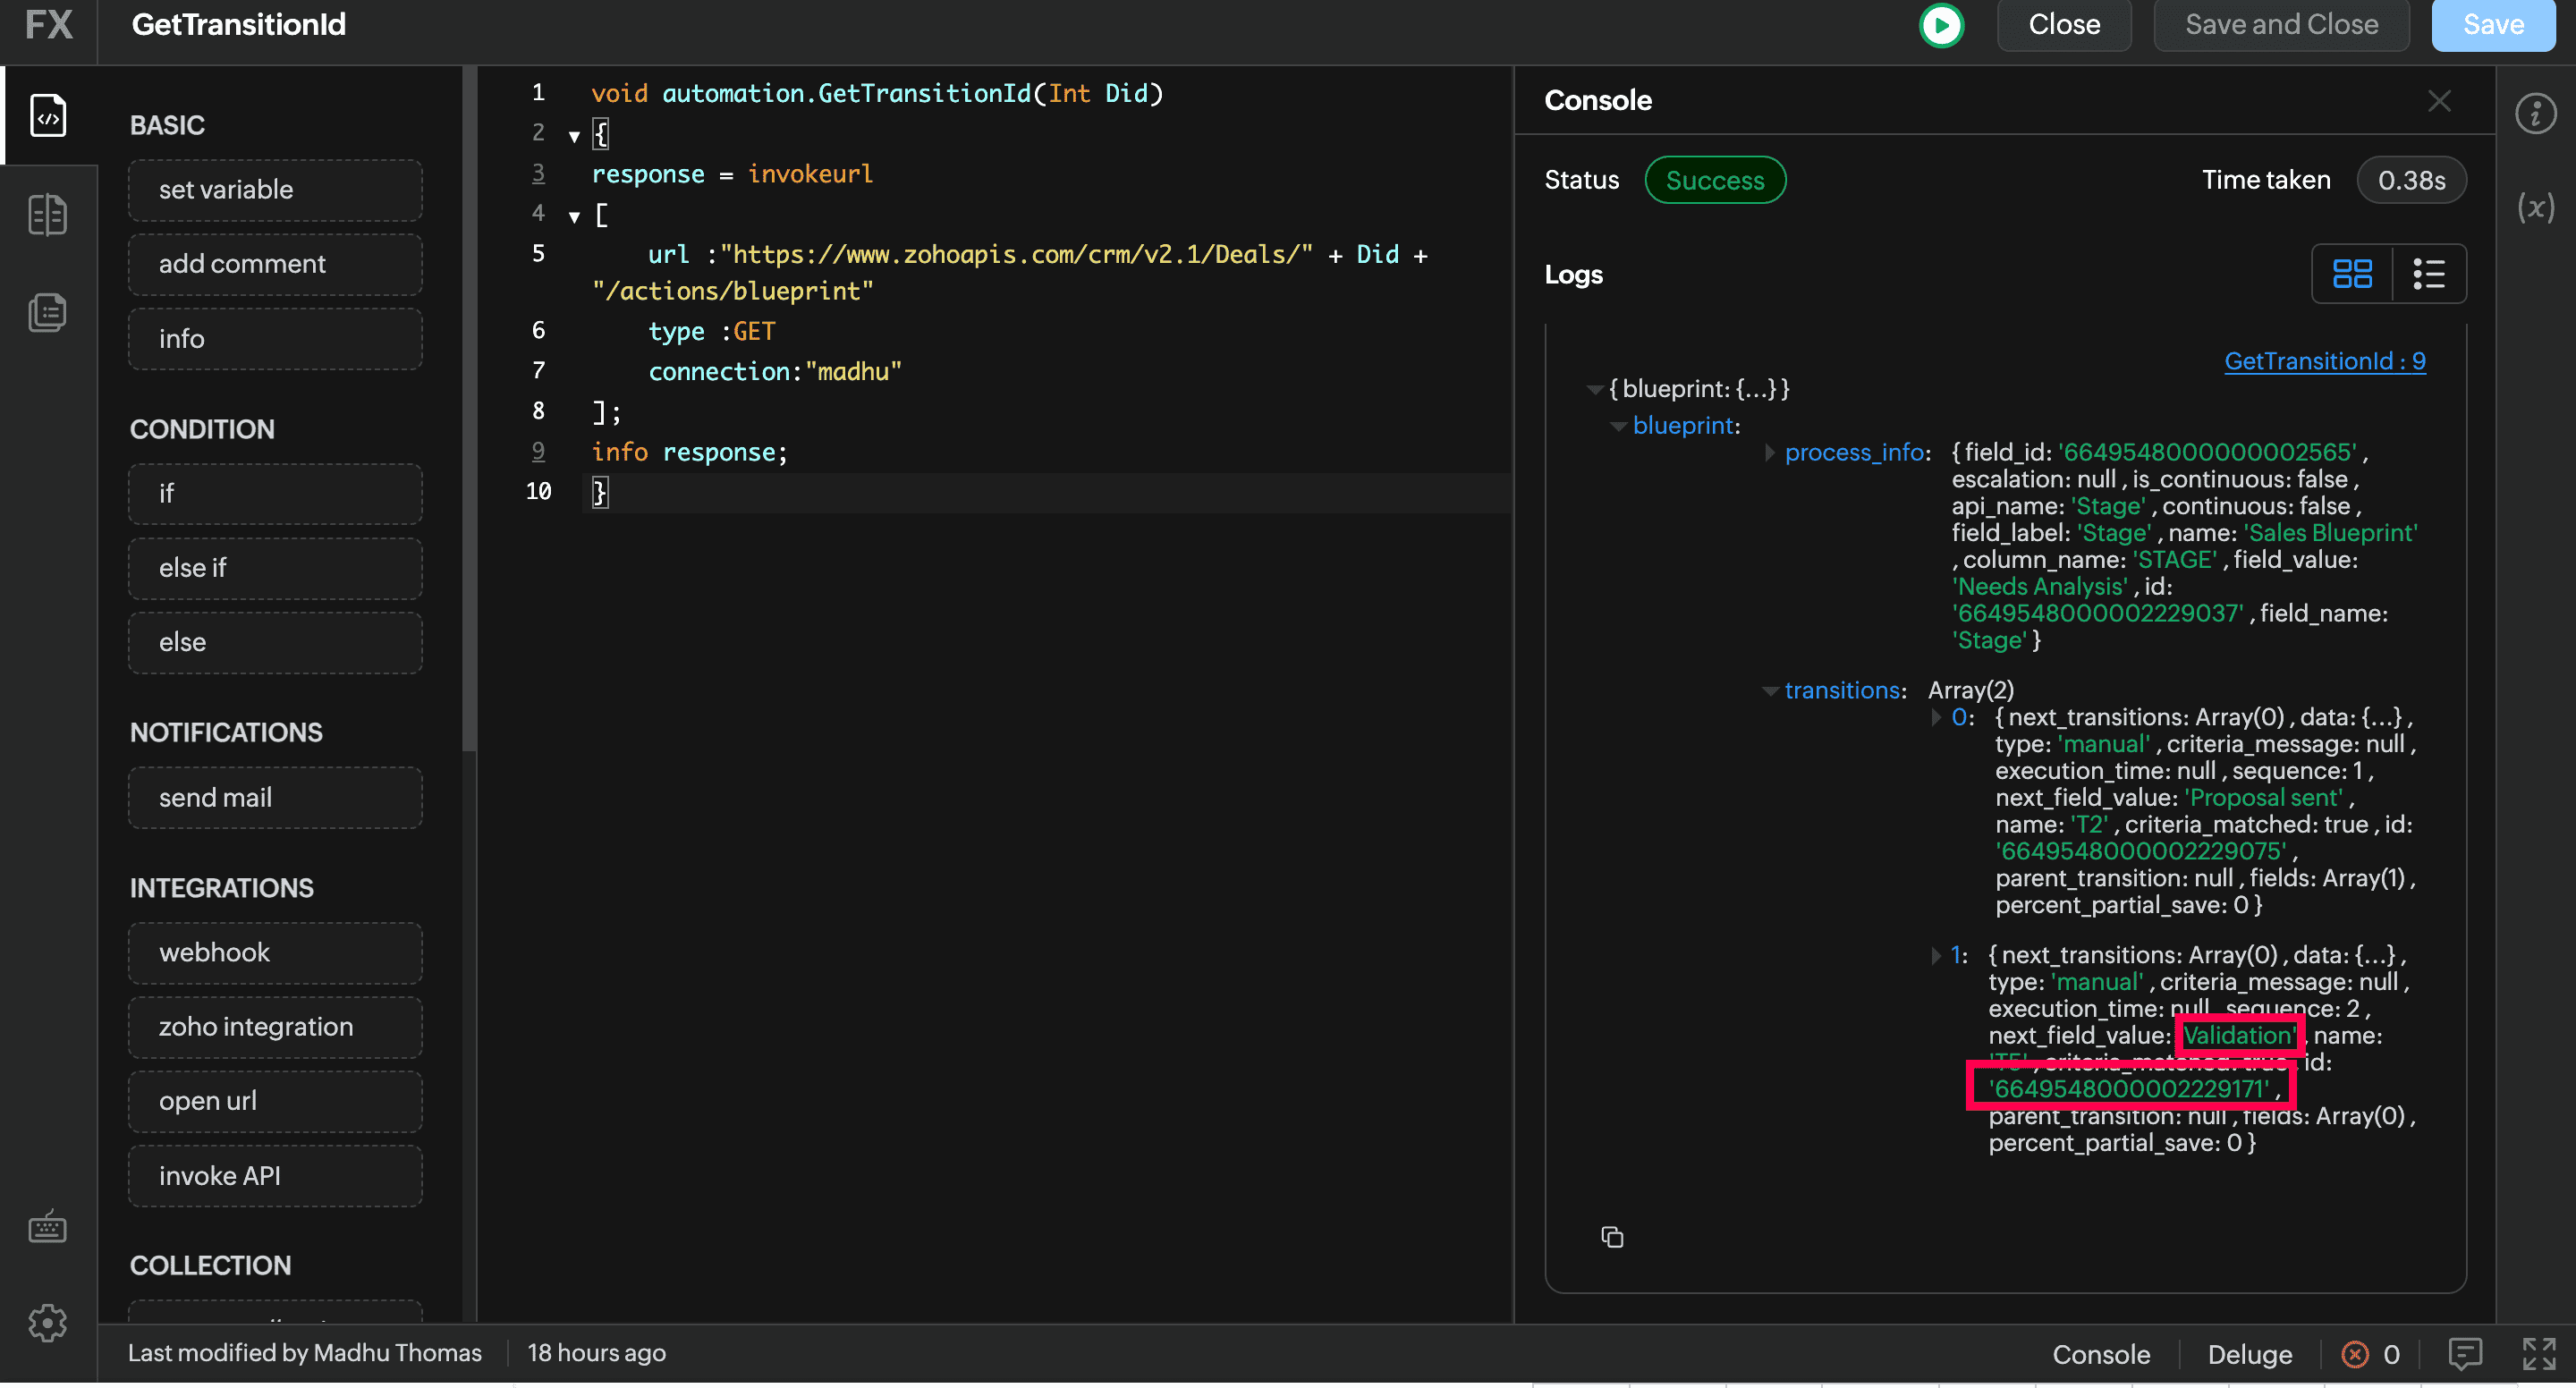Switch logs to list view
Image resolution: width=2576 pixels, height=1388 pixels.
(2429, 274)
